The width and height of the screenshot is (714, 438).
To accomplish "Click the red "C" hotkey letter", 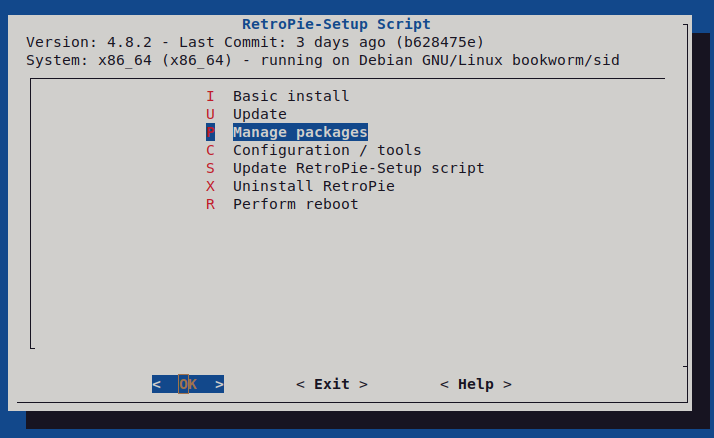I will pos(210,150).
